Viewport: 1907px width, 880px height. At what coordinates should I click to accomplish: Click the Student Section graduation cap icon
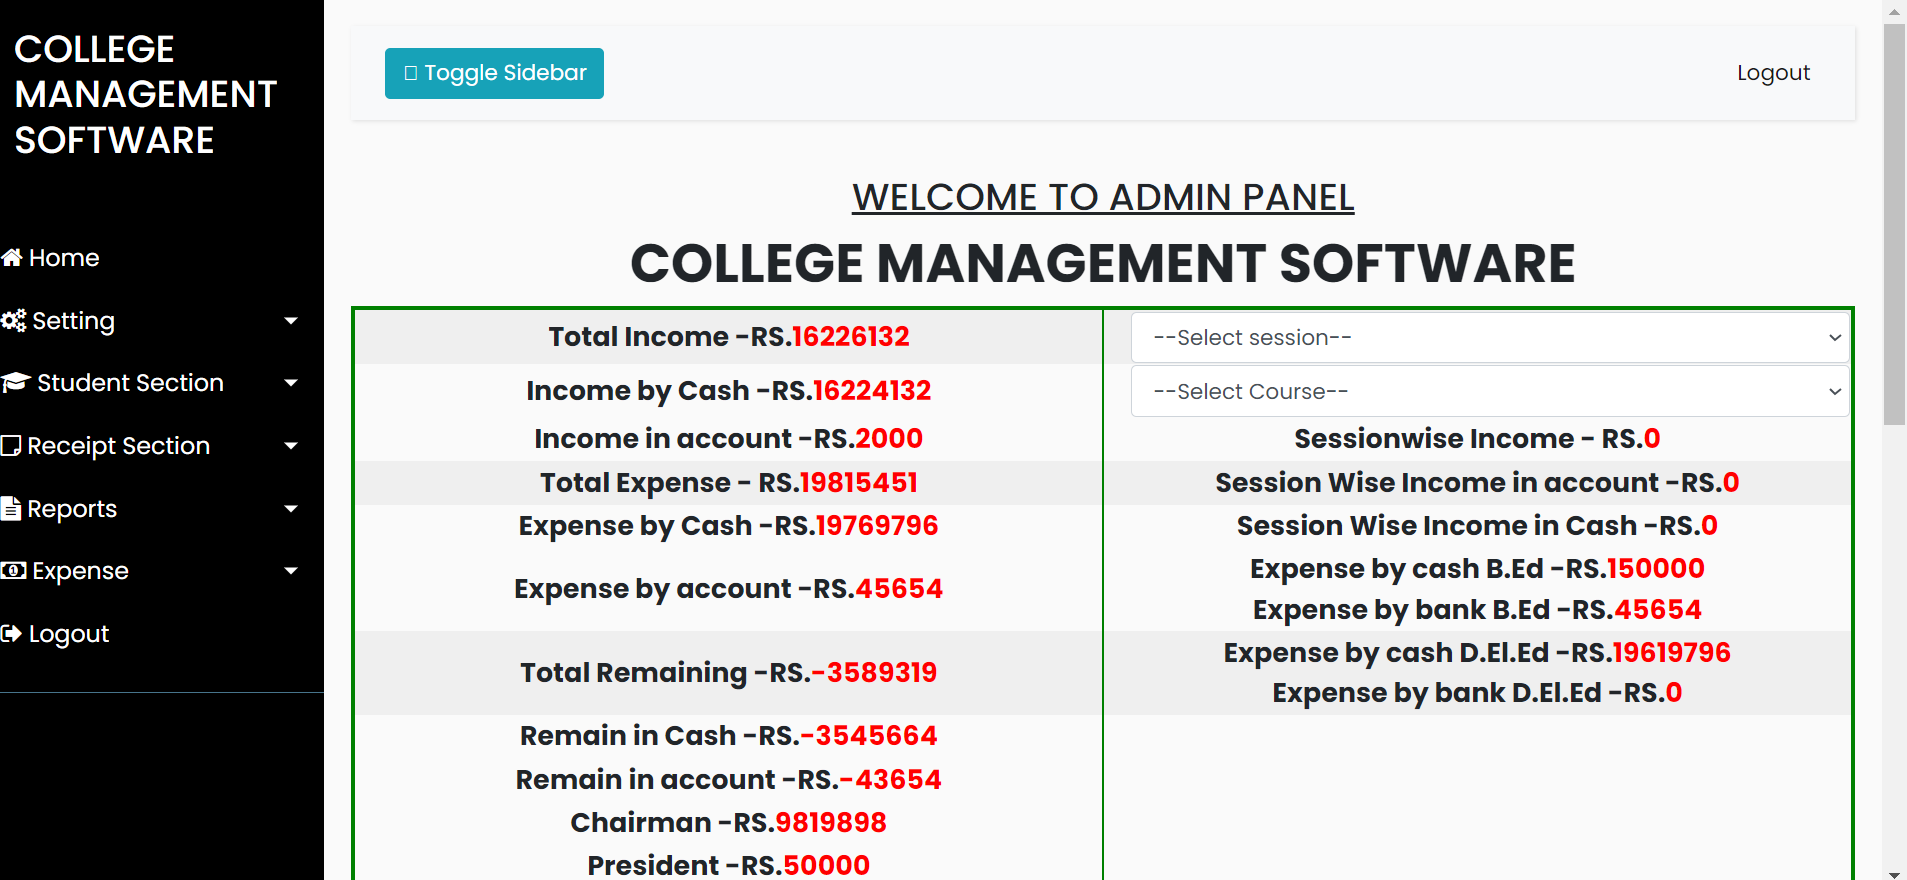coord(16,383)
